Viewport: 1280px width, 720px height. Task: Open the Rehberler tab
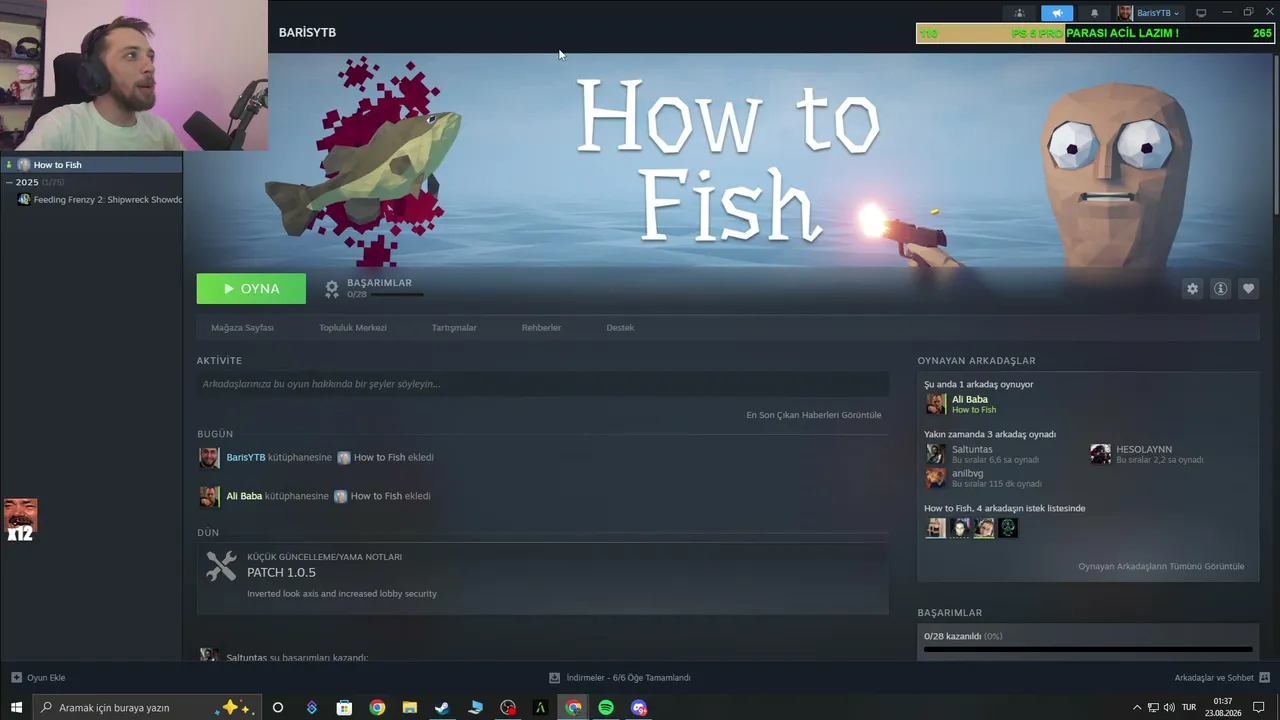click(x=541, y=328)
